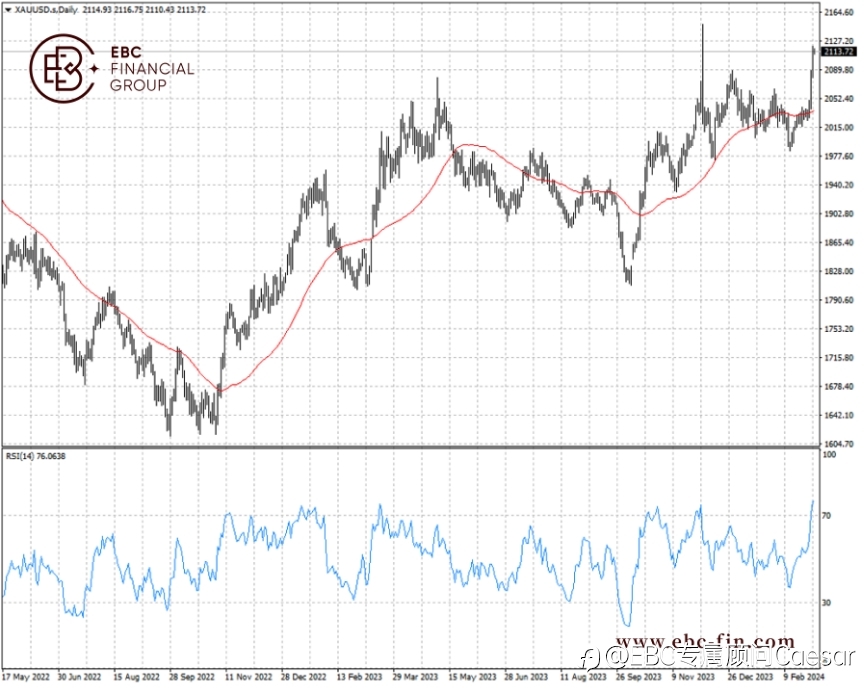
Task: Click the dropdown triangle beside XAUUSD.s,Daily
Action: pos(8,10)
